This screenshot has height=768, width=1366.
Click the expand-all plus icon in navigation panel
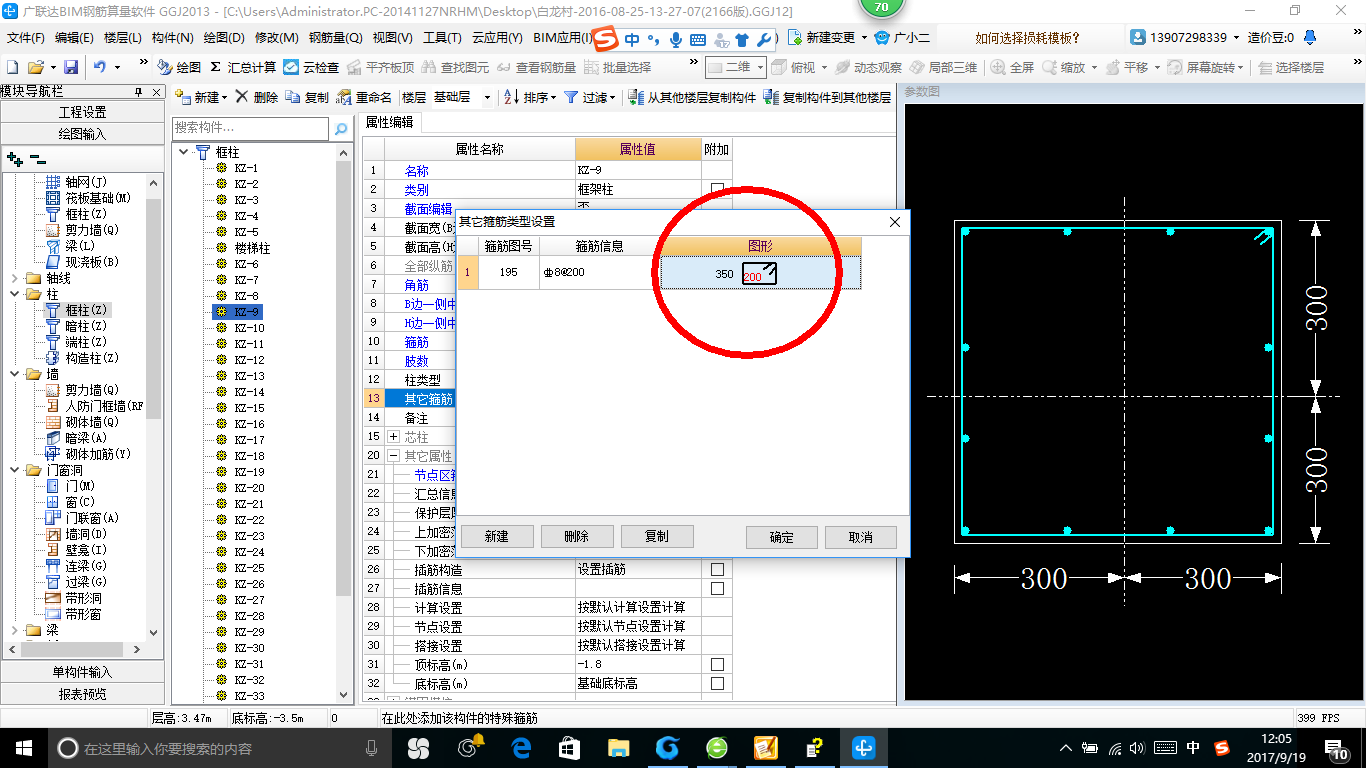point(14,158)
